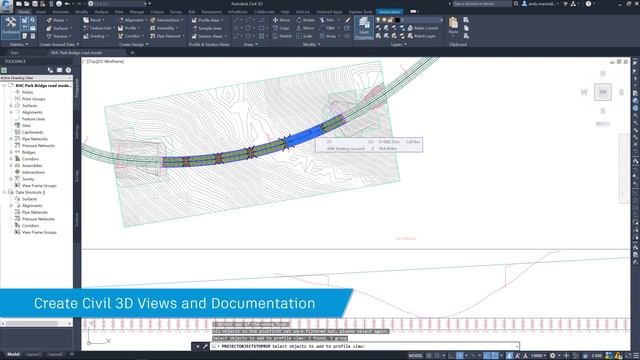Viewport: 640px width, 360px height.
Task: Select the Mirror tool
Action: 305,28
